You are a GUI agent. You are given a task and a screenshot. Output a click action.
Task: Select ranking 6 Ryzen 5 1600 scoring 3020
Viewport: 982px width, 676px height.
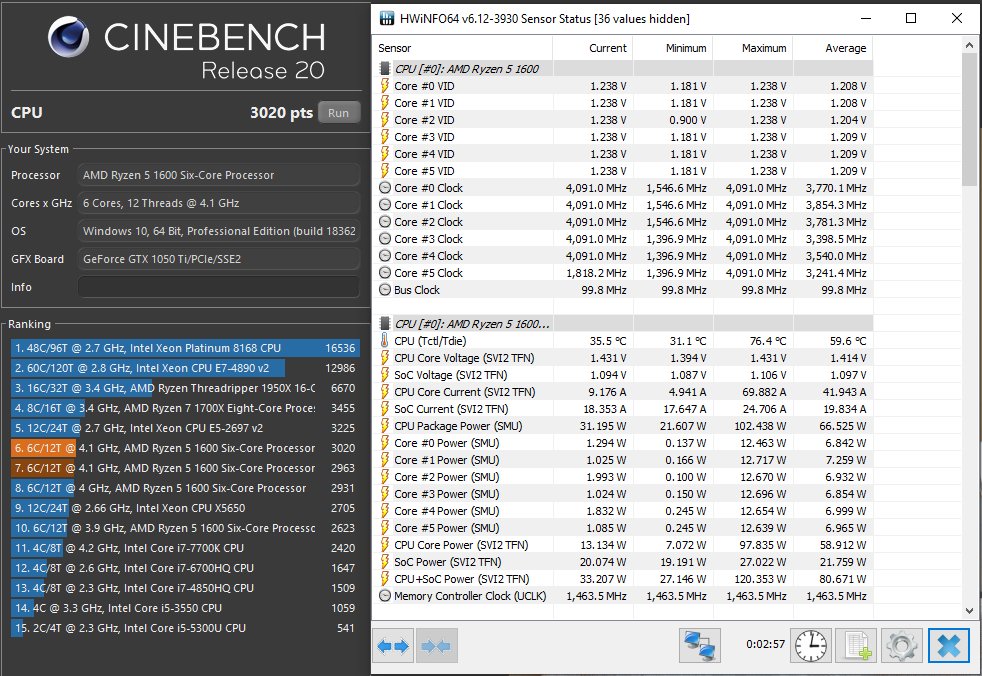click(x=185, y=448)
